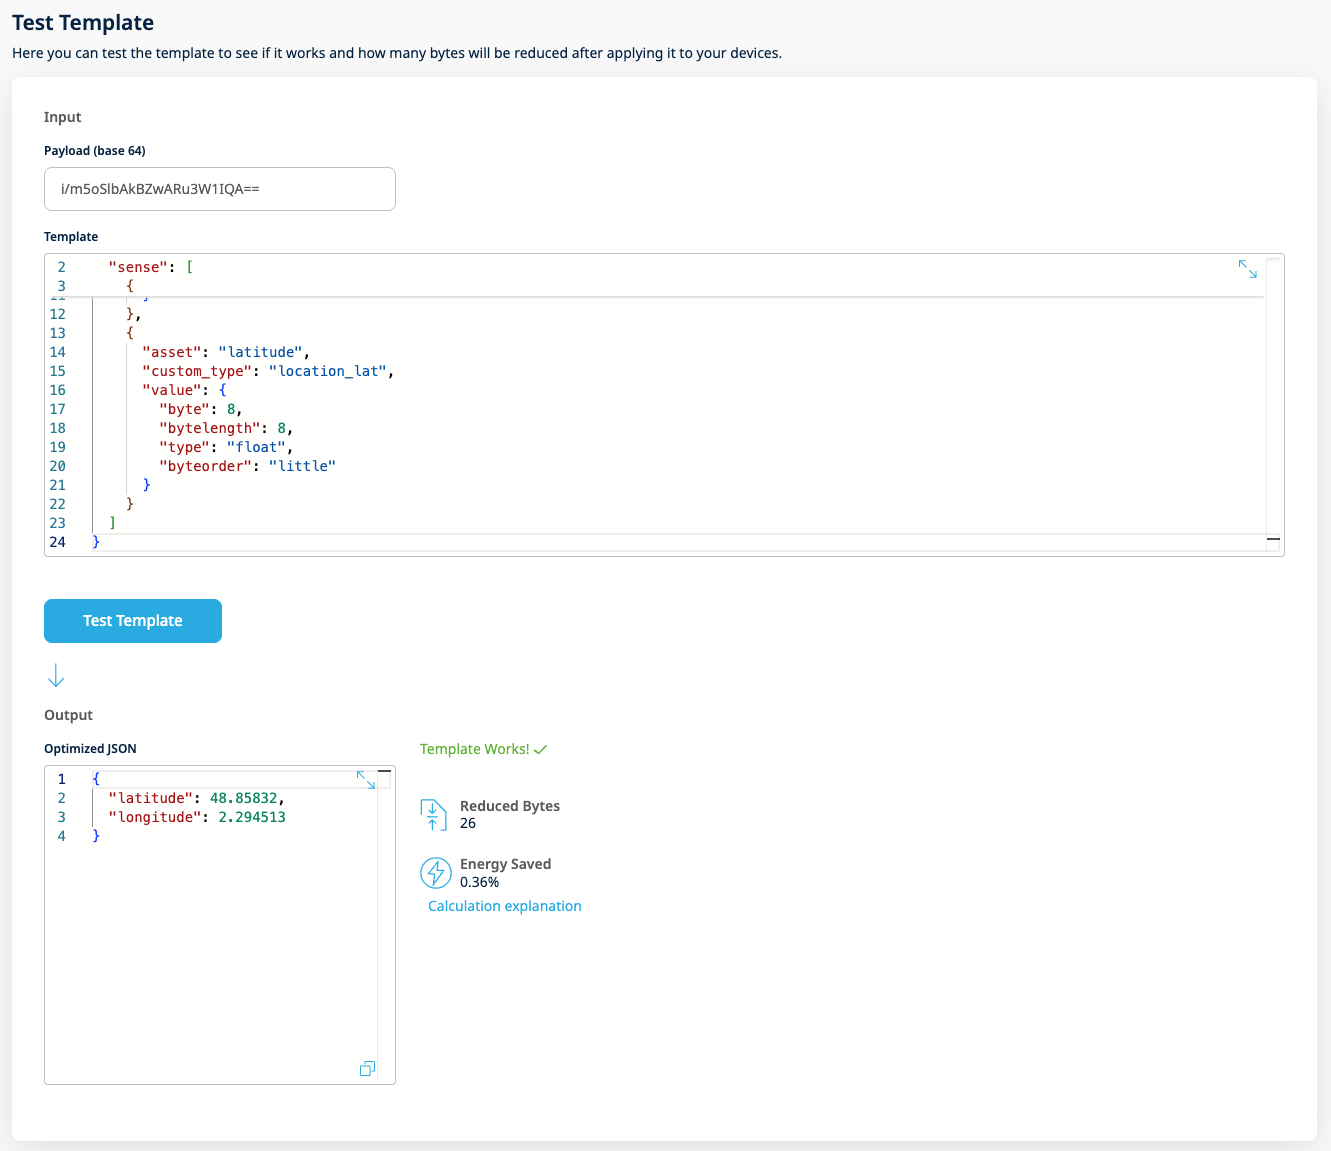
Task: Click the "value": { line in template
Action: pos(184,390)
